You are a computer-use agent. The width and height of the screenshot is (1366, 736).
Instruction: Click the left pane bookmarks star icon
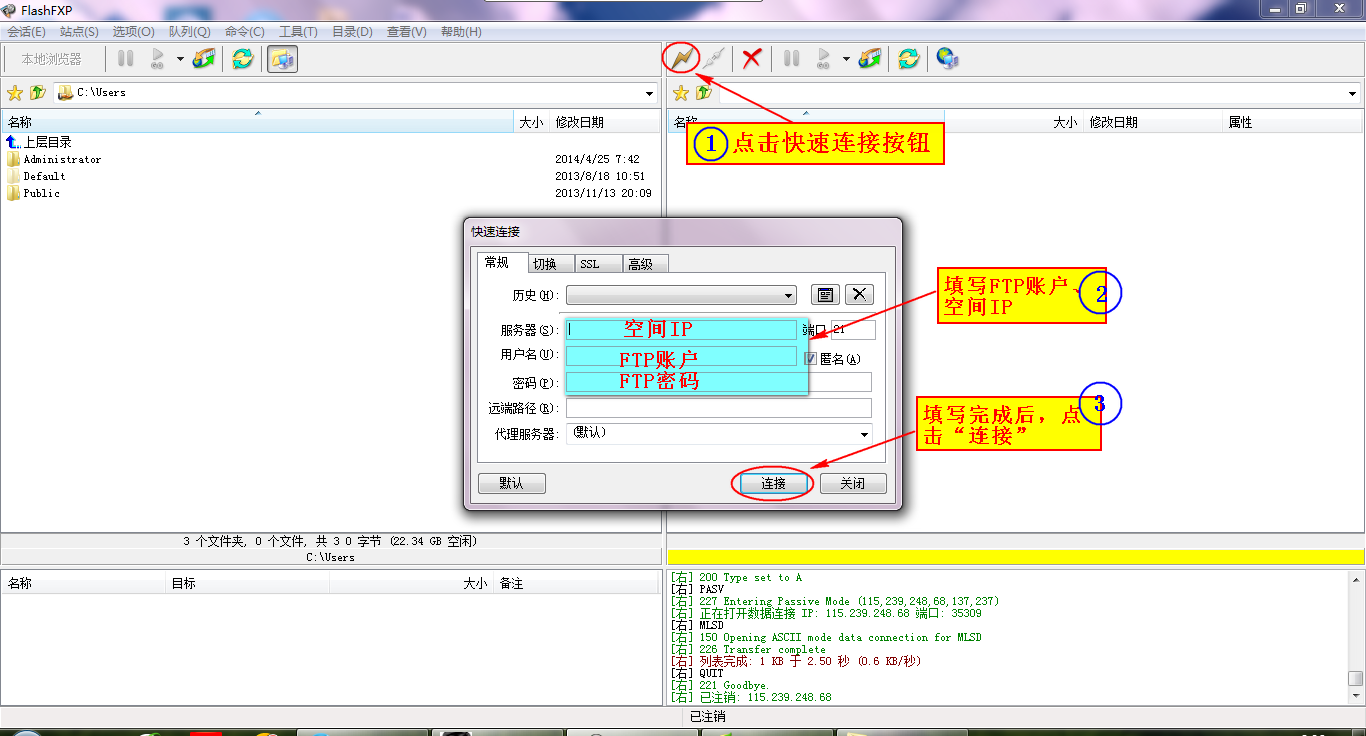point(15,93)
